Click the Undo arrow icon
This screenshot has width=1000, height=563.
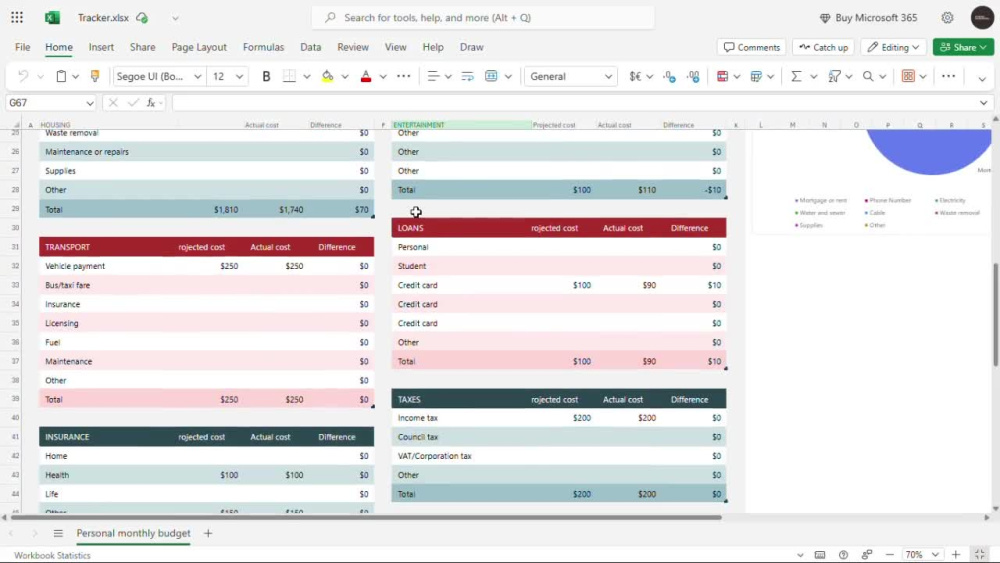(23, 77)
